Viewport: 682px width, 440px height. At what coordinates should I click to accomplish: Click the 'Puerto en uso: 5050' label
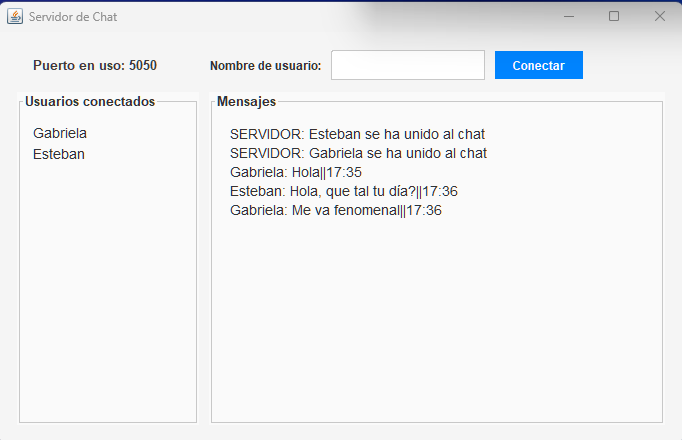(x=95, y=66)
